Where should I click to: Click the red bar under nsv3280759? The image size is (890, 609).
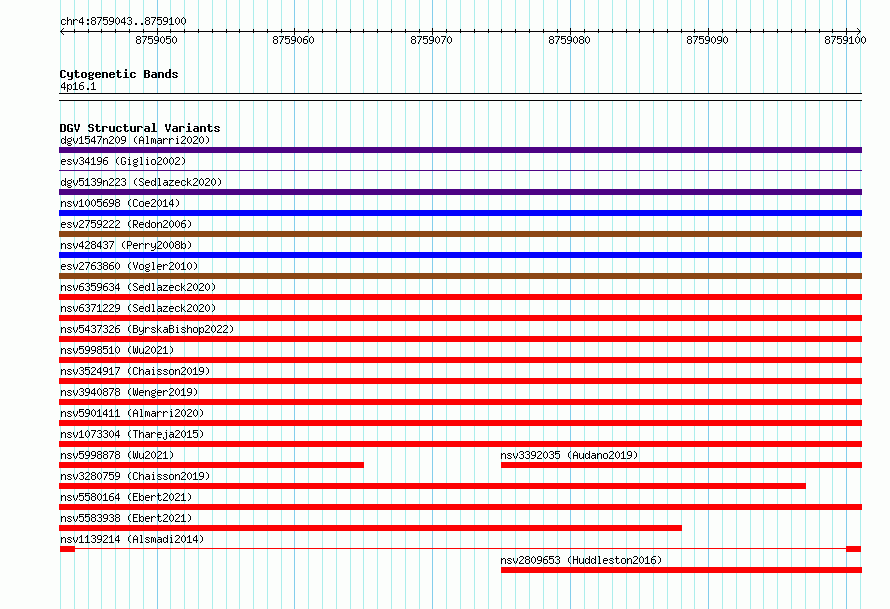coord(433,486)
